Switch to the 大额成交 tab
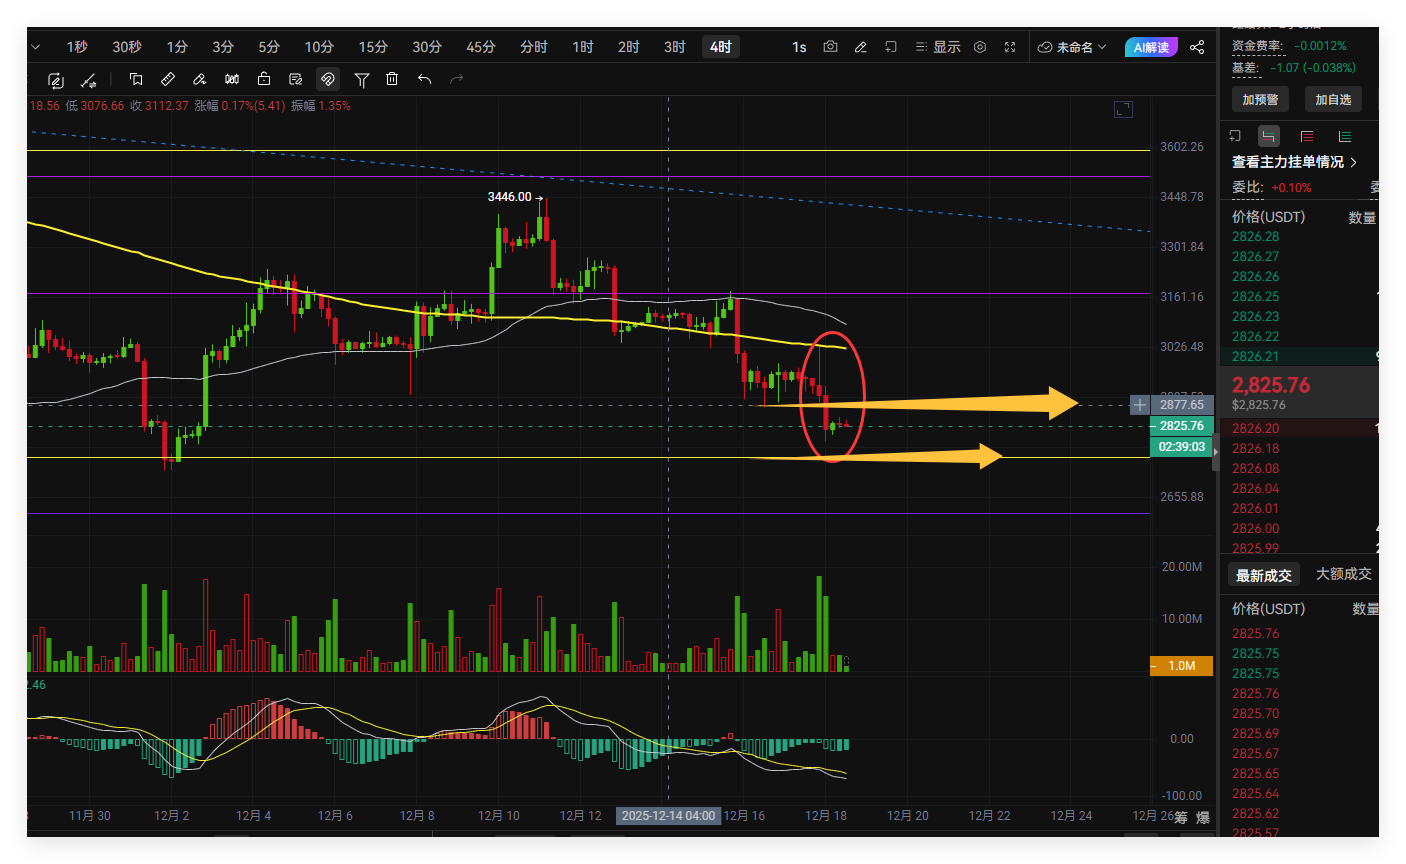Image resolution: width=1406 pixels, height=864 pixels. [x=1343, y=574]
